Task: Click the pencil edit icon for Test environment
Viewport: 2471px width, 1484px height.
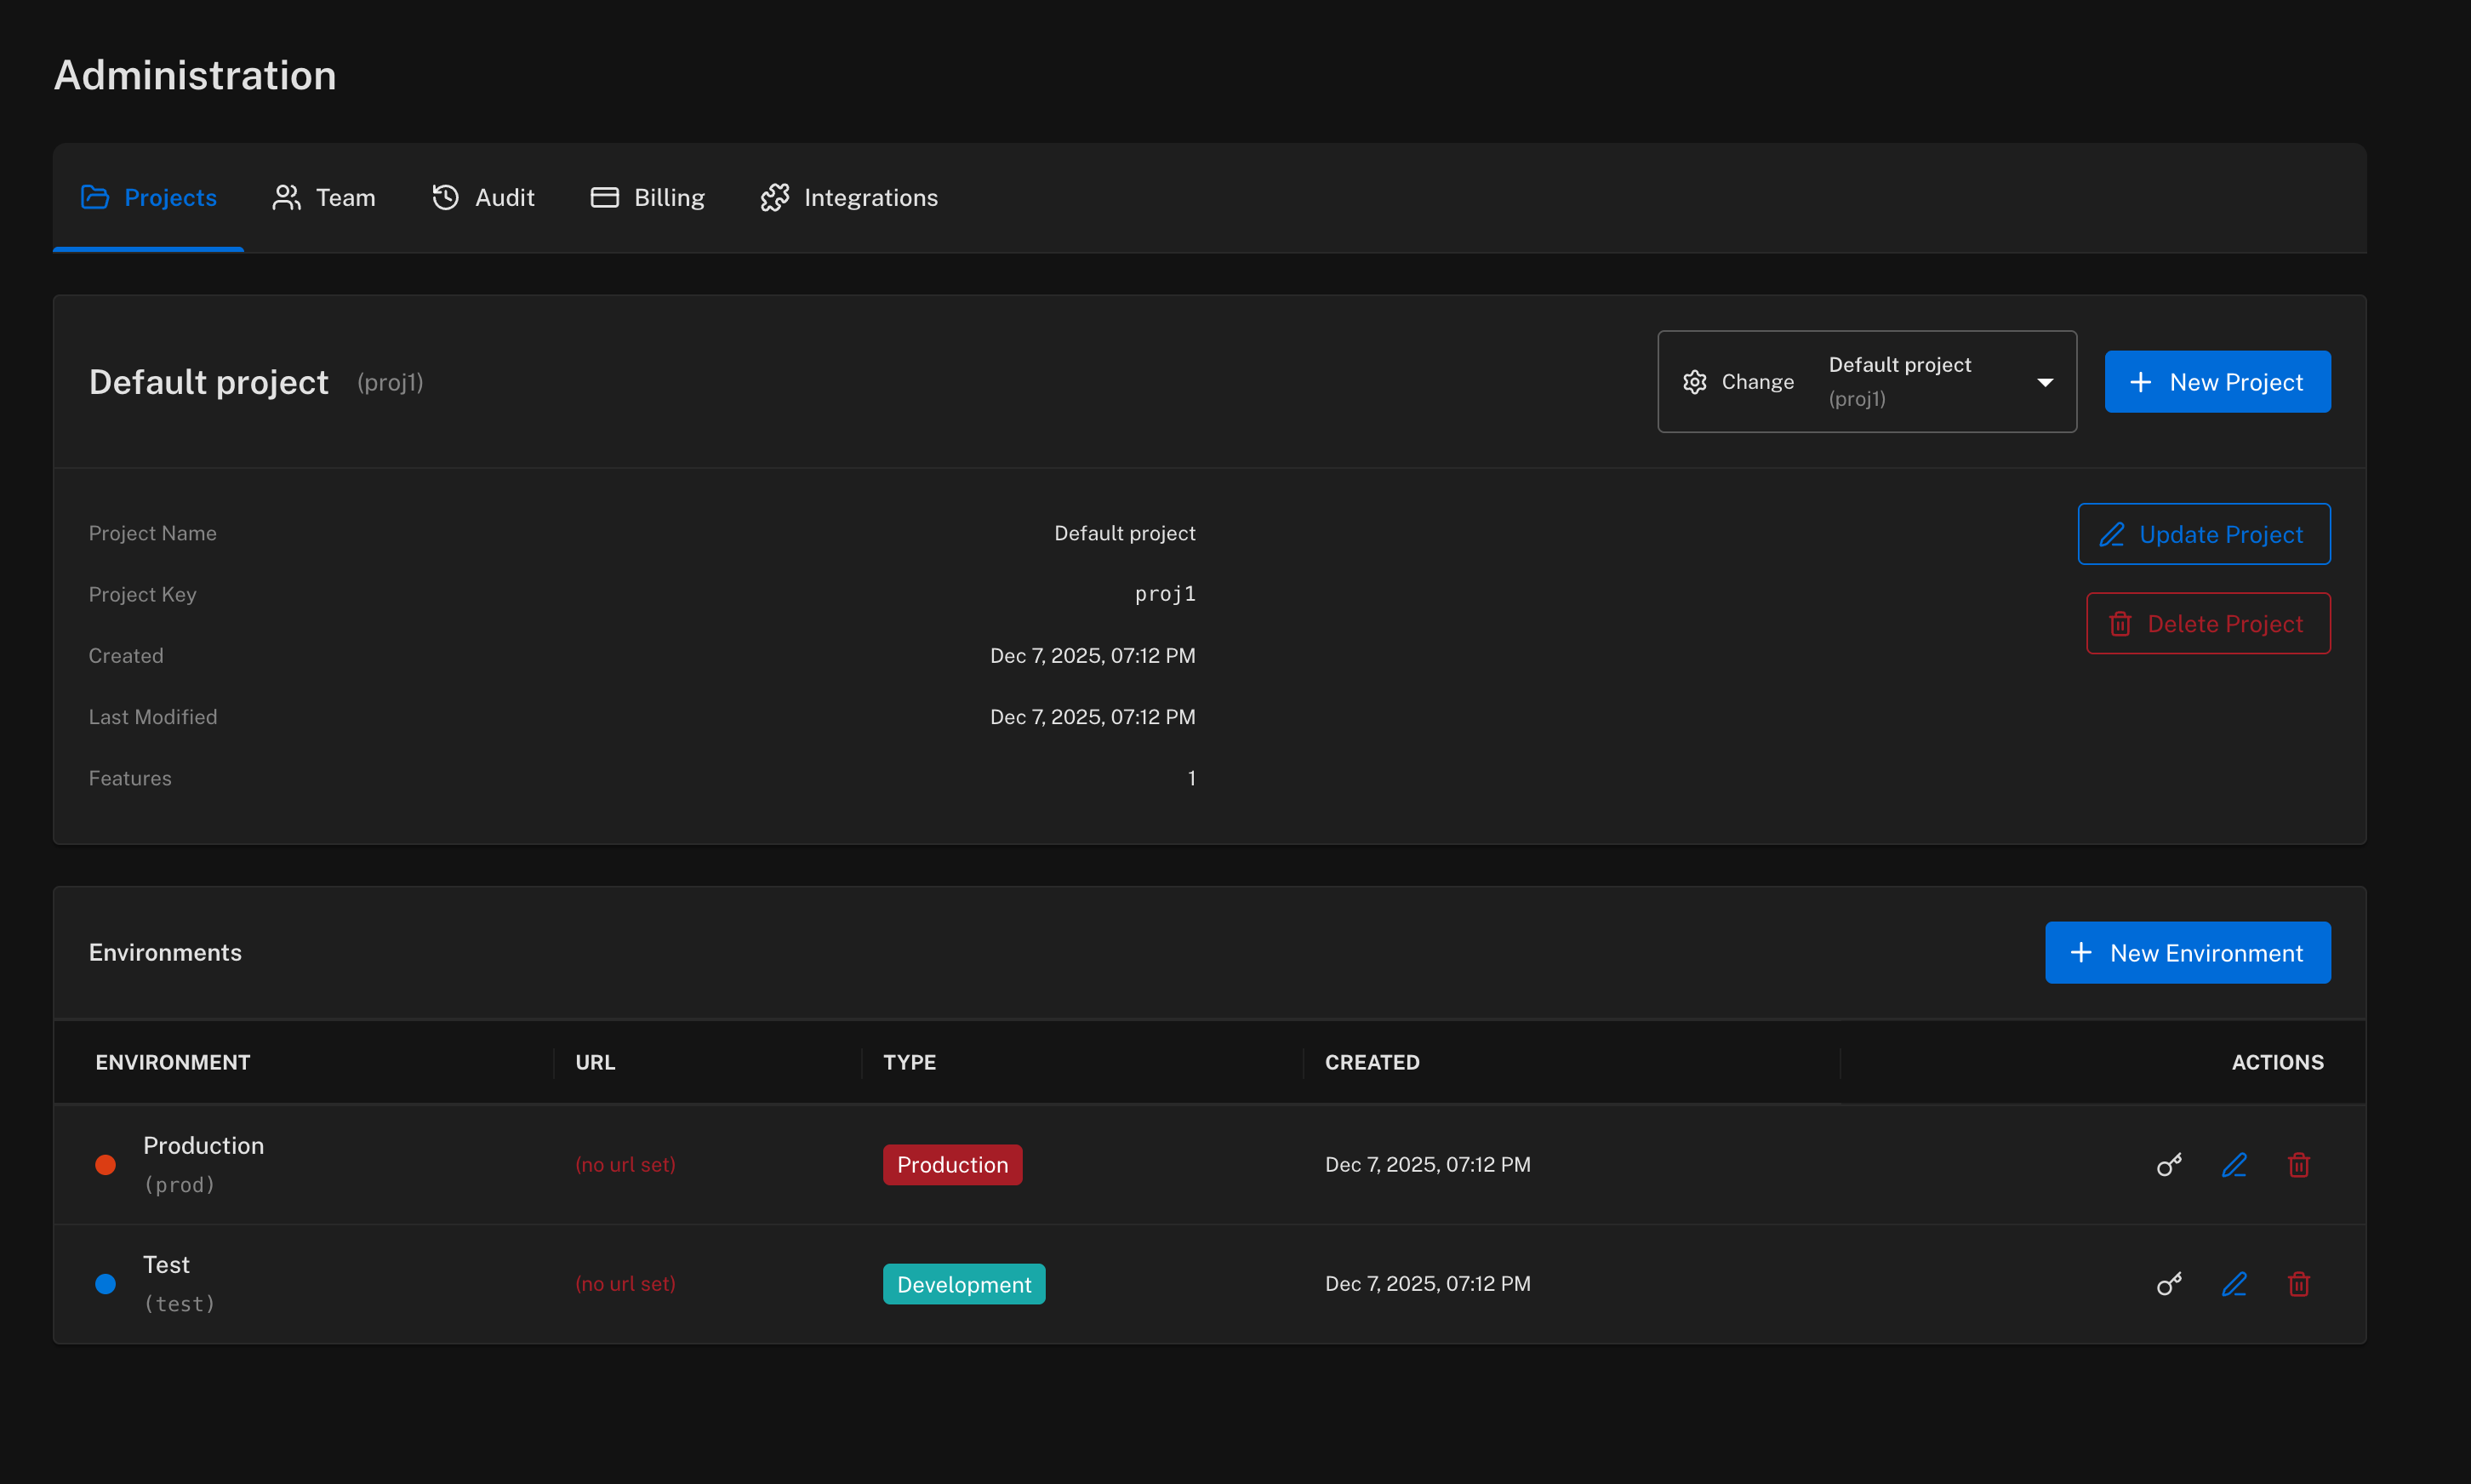Action: 2234,1284
